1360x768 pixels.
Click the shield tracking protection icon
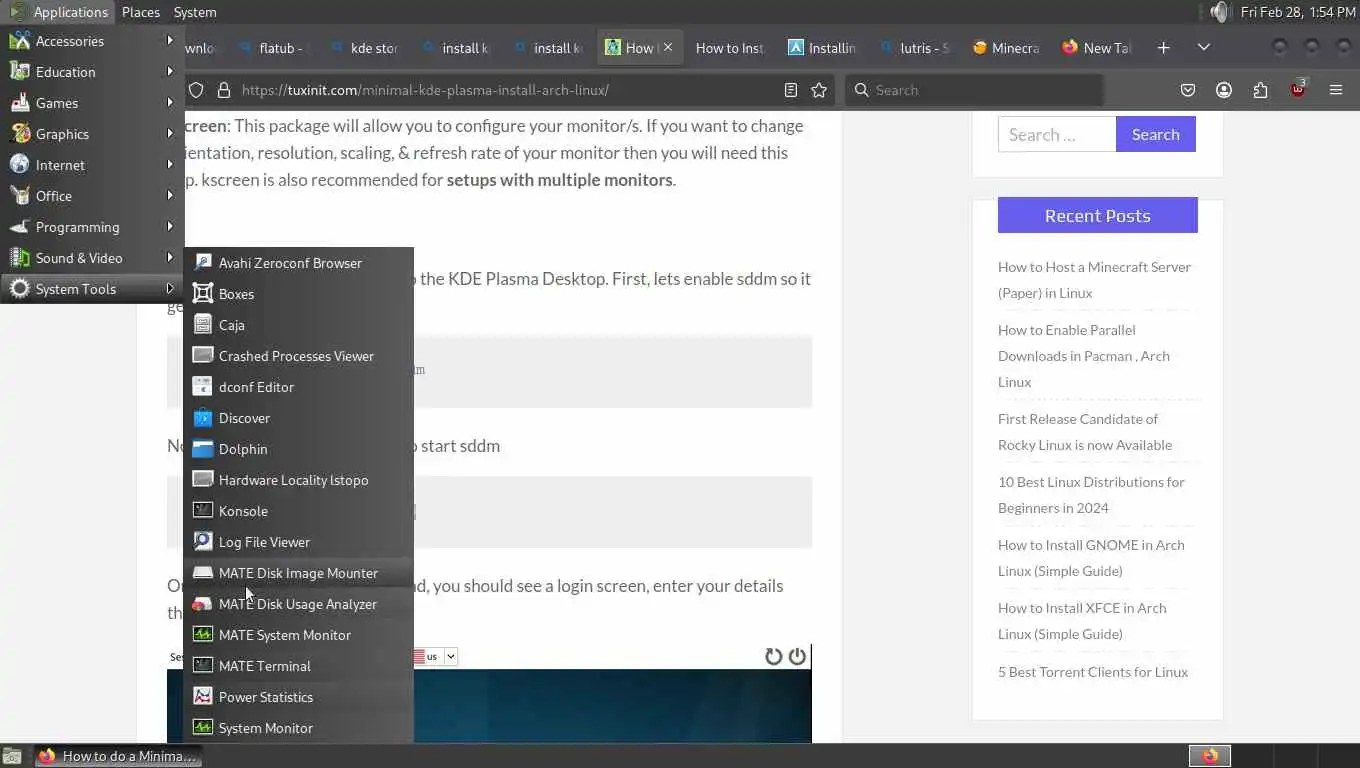[196, 90]
